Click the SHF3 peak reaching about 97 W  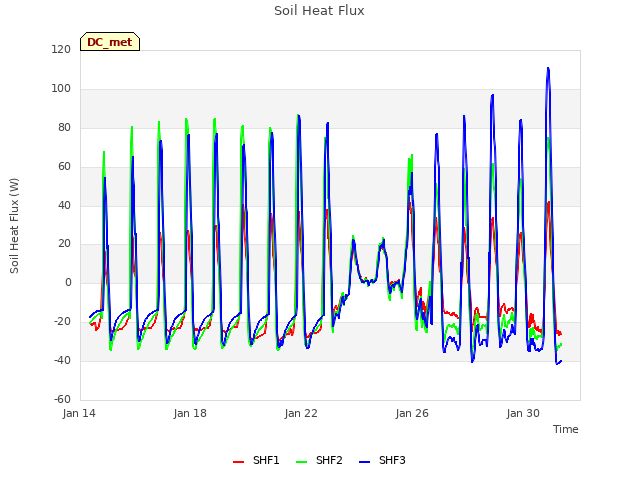(493, 96)
